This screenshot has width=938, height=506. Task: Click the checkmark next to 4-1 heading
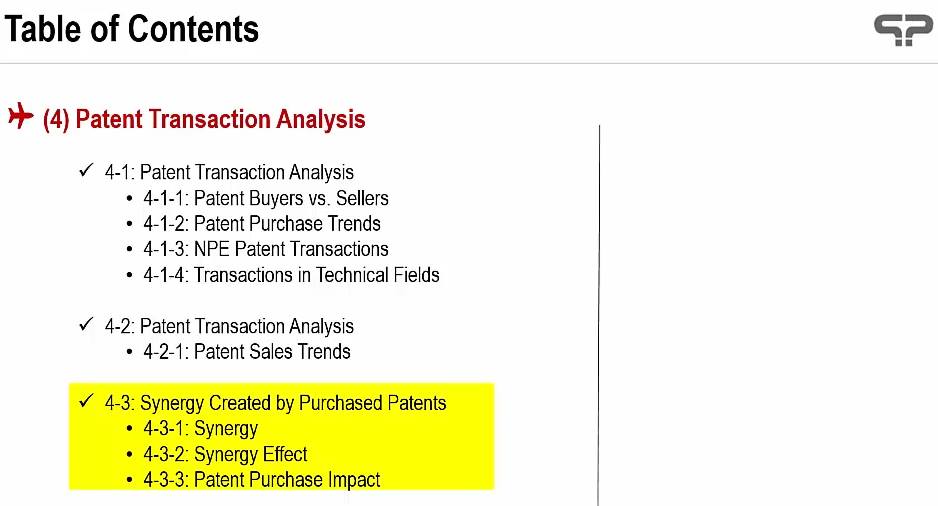click(x=86, y=170)
